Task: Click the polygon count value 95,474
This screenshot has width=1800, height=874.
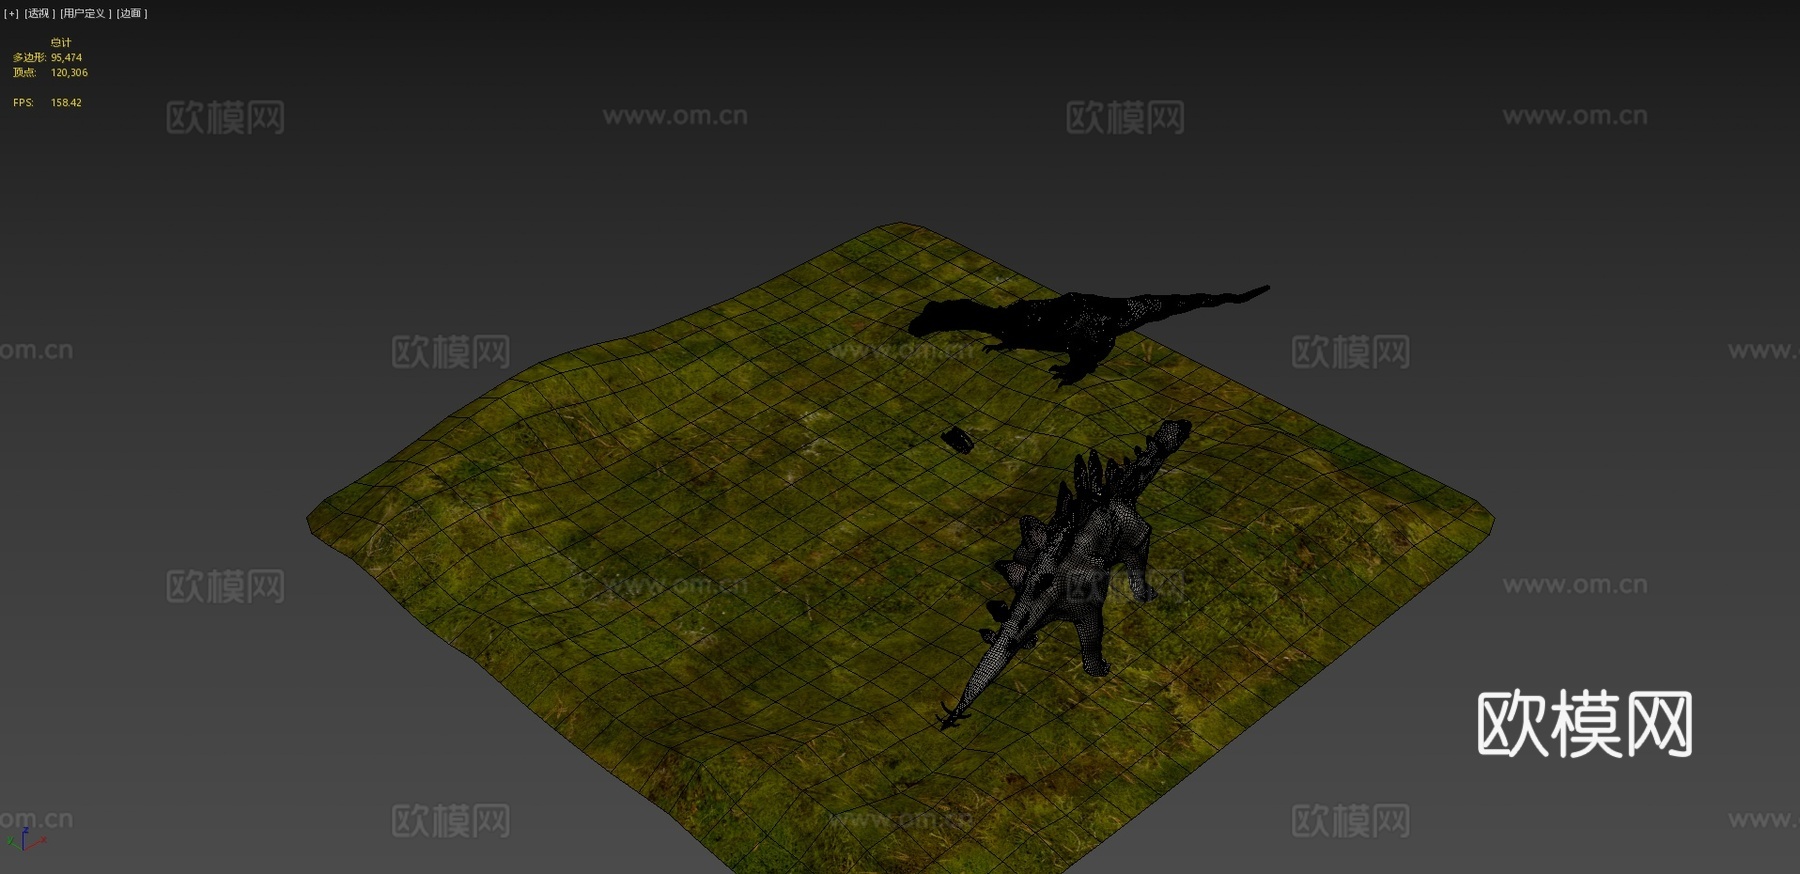Action: (x=67, y=58)
